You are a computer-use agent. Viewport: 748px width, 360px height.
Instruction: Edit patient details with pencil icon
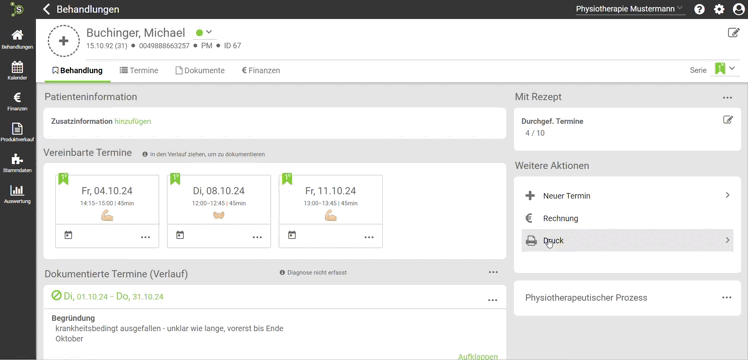[x=733, y=32]
